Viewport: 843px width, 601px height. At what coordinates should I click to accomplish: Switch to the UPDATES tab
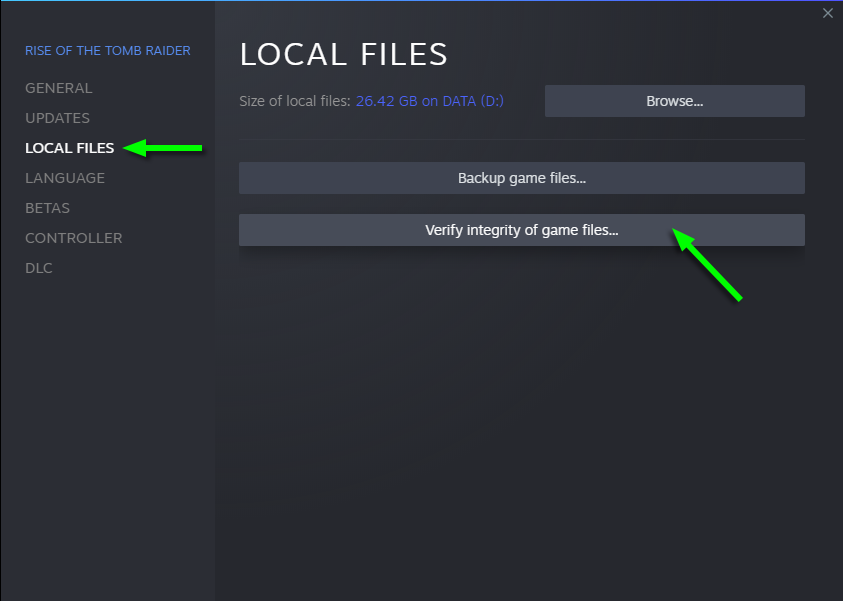point(57,118)
